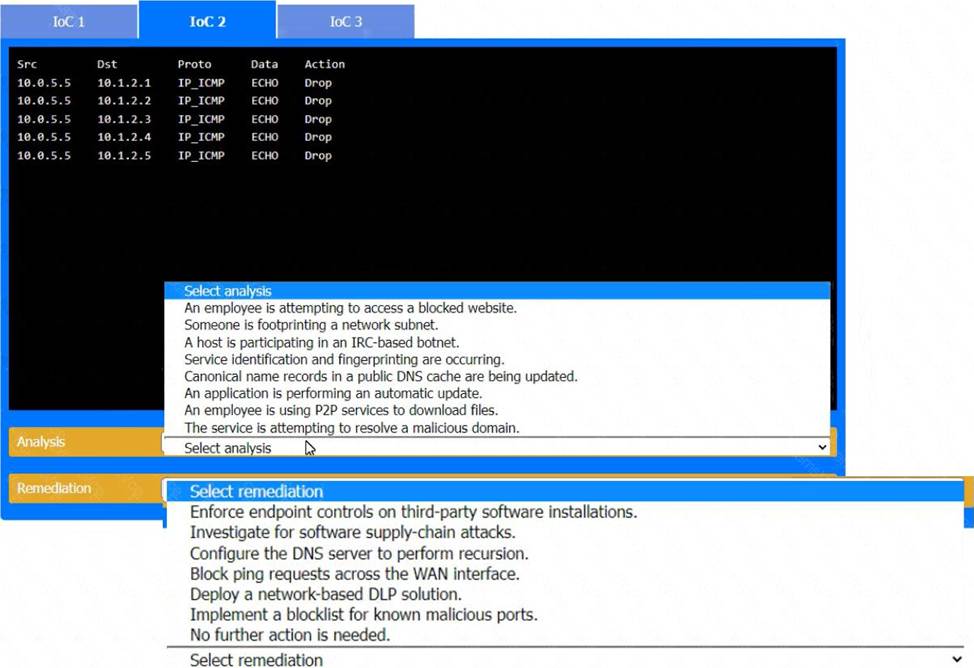Select the IoC 2 tab
The height and width of the screenshot is (668, 974).
[x=207, y=21]
